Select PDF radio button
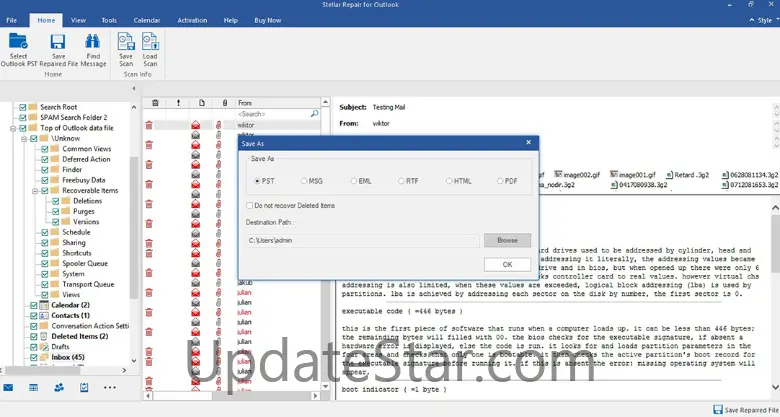The image size is (780, 417). pyautogui.click(x=500, y=181)
